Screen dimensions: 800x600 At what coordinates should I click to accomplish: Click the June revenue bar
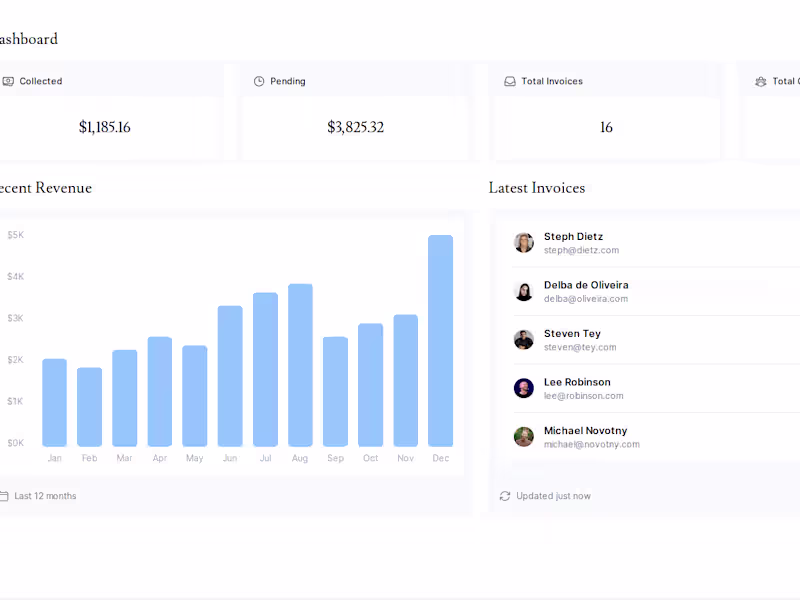pos(230,376)
